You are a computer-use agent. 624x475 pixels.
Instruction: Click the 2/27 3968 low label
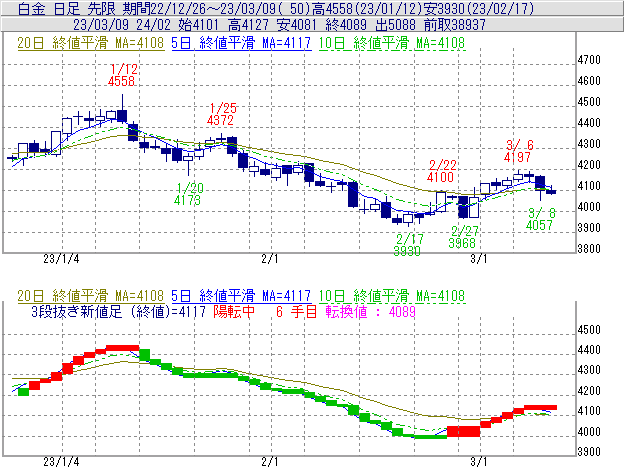coord(464,237)
